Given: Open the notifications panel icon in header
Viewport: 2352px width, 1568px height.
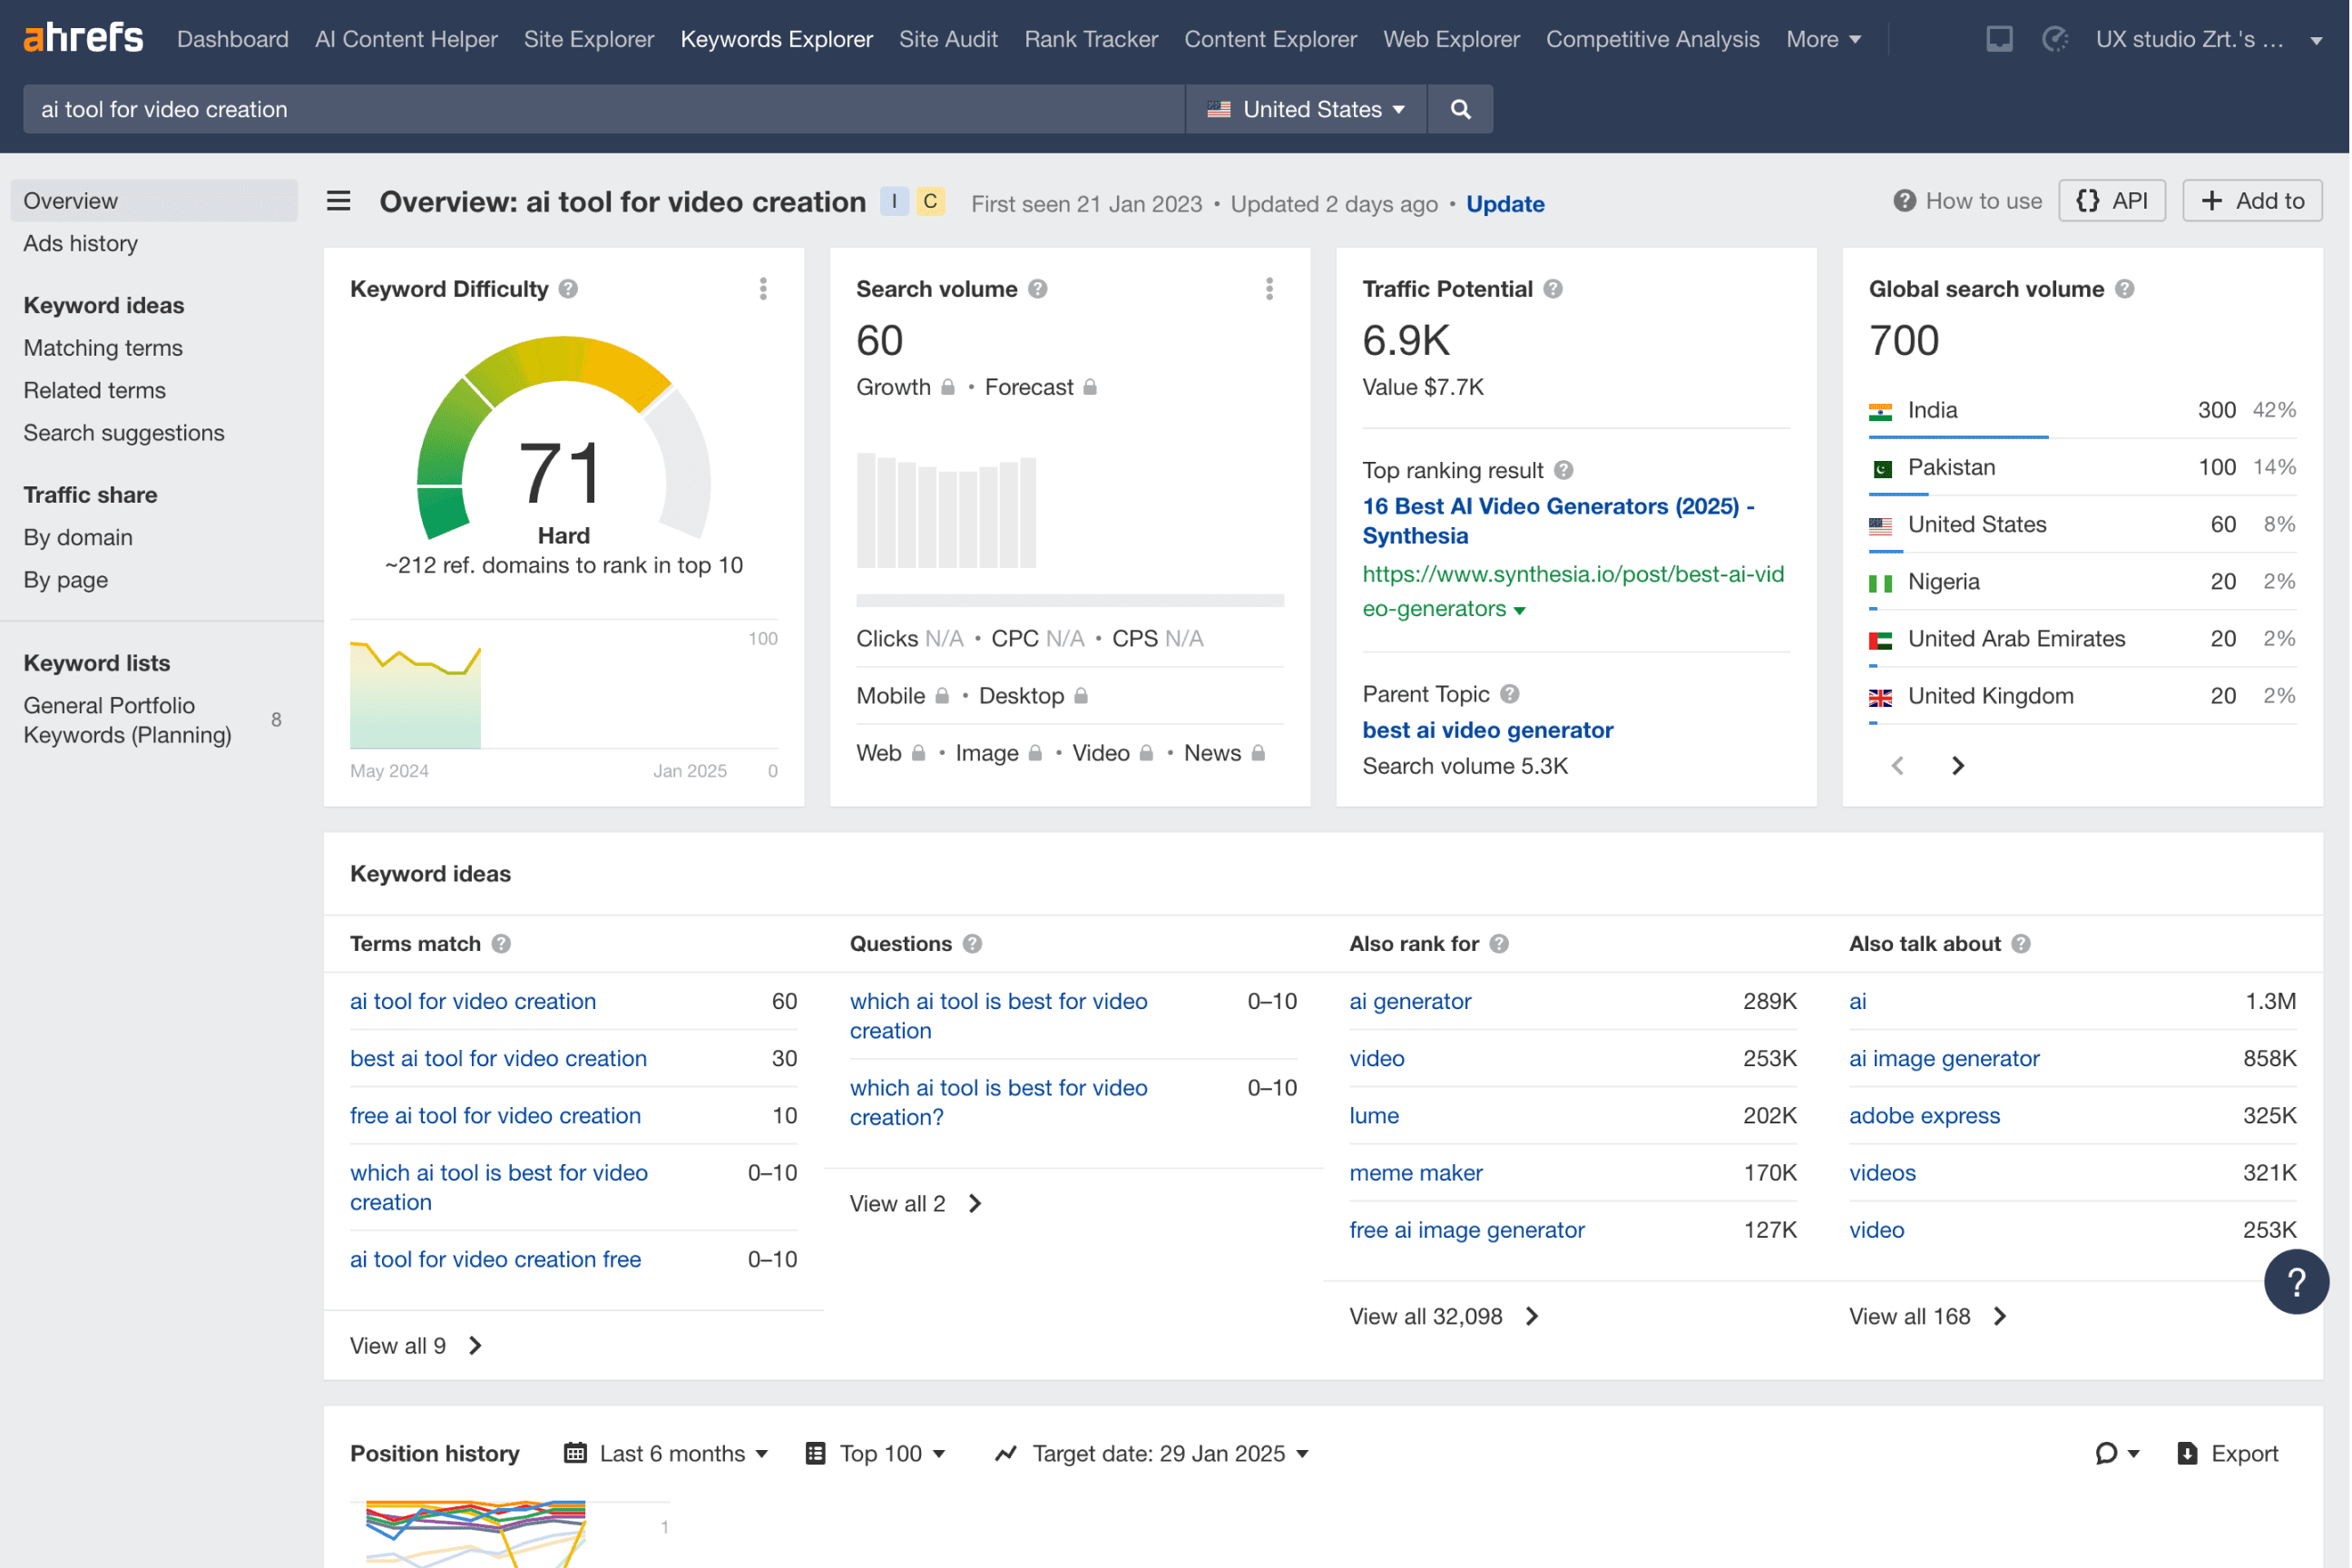Looking at the screenshot, I should [1999, 39].
